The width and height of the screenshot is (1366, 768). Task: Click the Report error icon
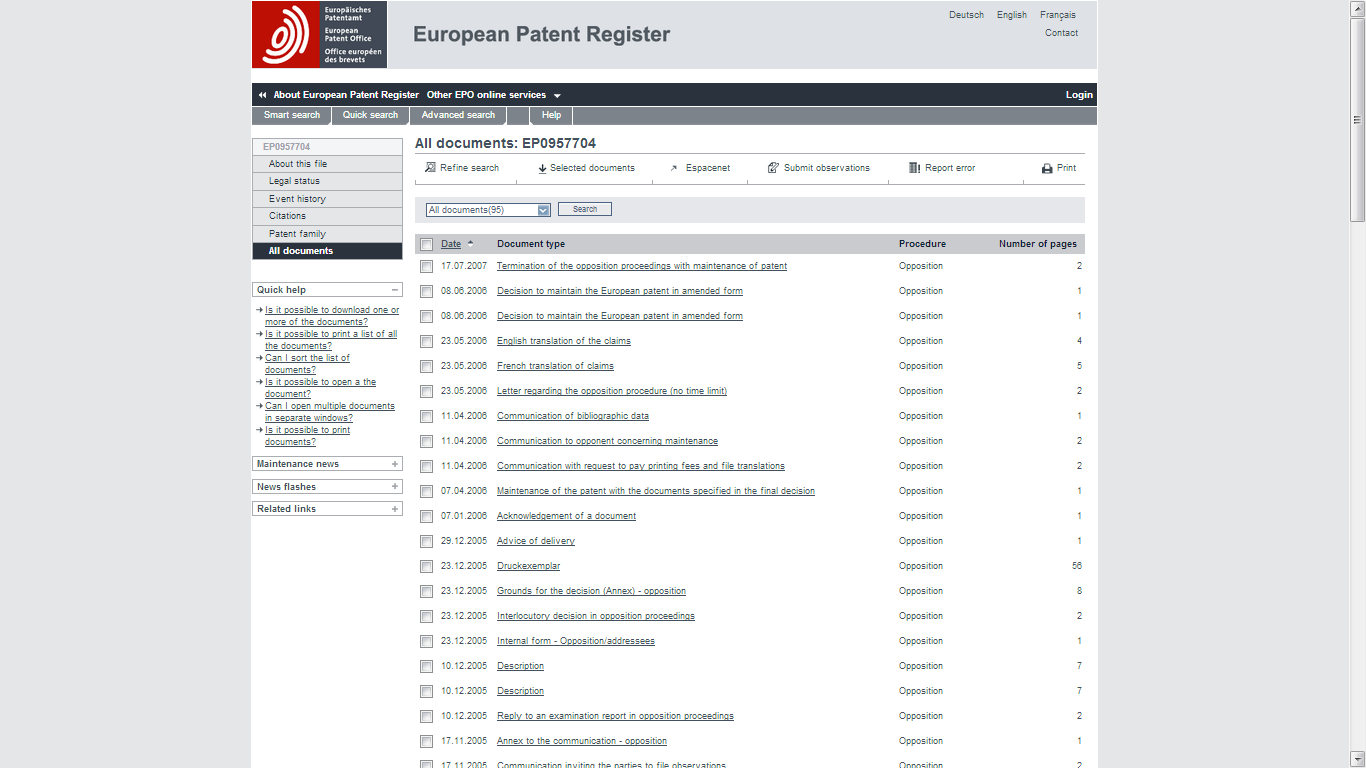tap(914, 168)
